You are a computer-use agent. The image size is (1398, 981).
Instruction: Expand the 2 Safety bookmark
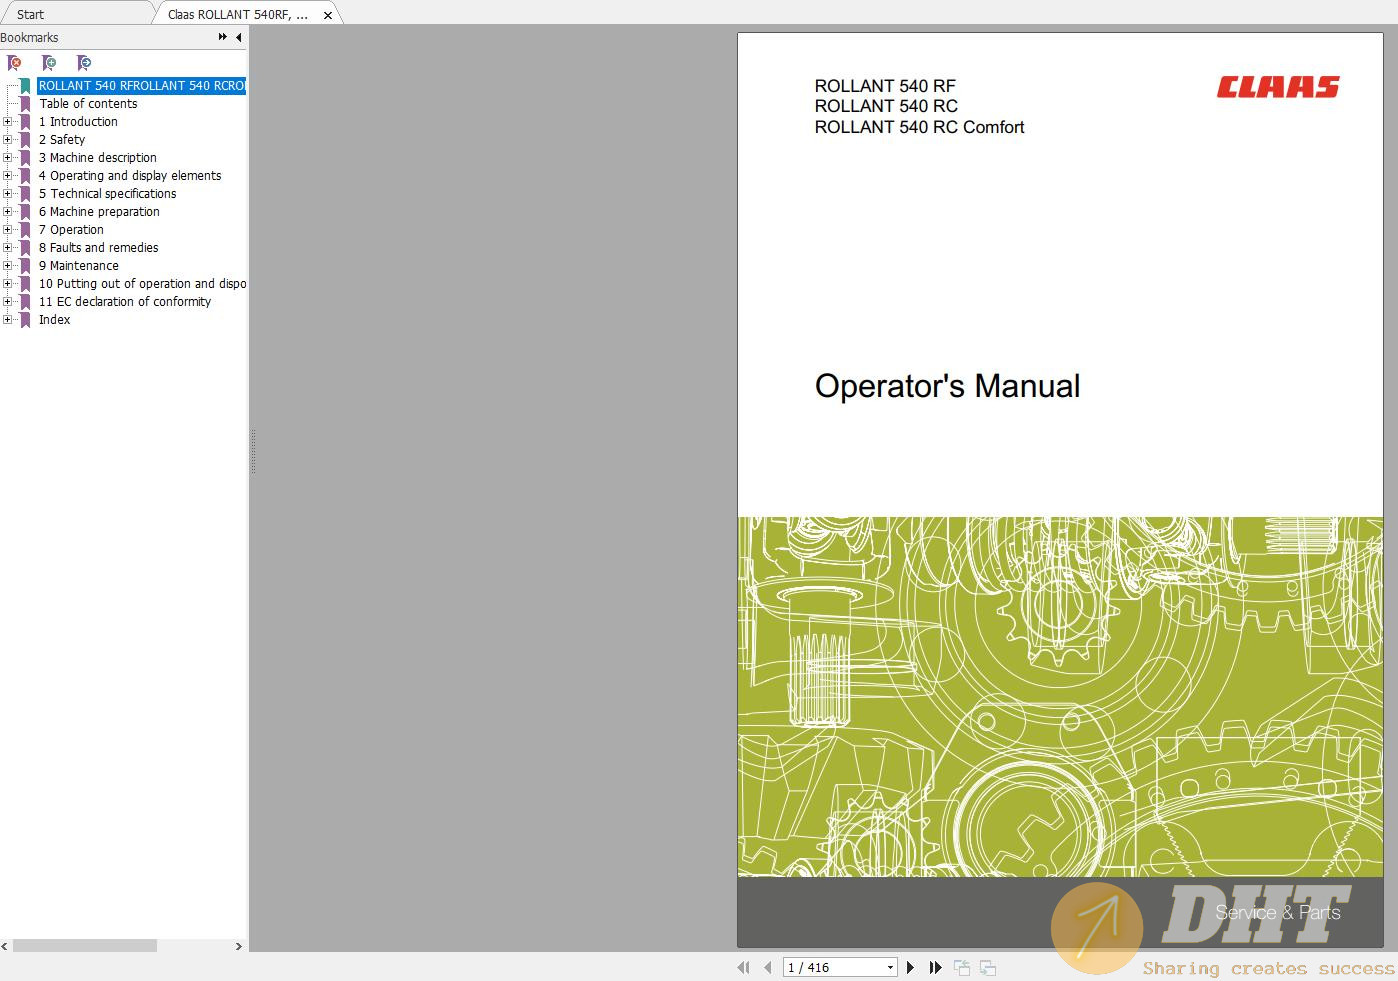tap(8, 140)
